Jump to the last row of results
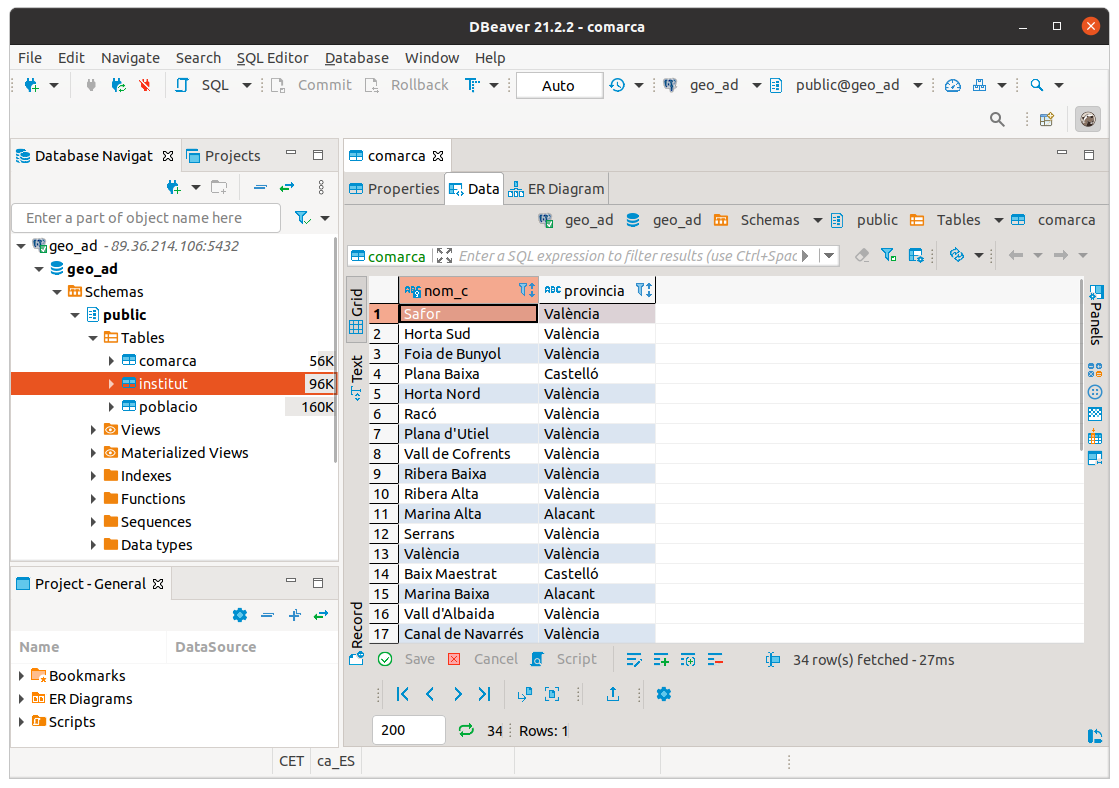The width and height of the screenshot is (1119, 788). (x=485, y=694)
